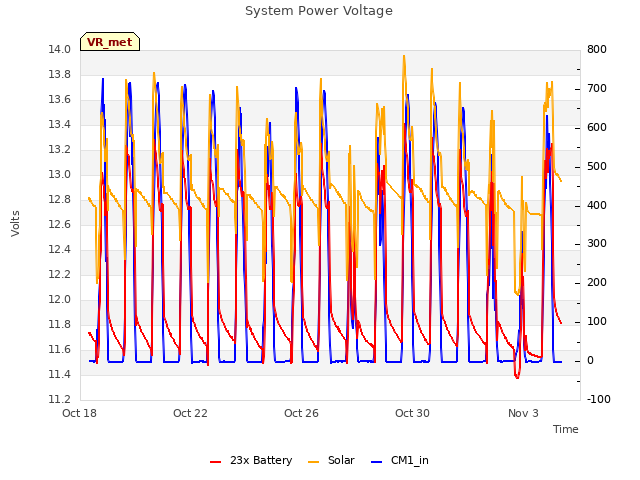
Task: Click the 11.8 left axis value
Action: coord(60,324)
